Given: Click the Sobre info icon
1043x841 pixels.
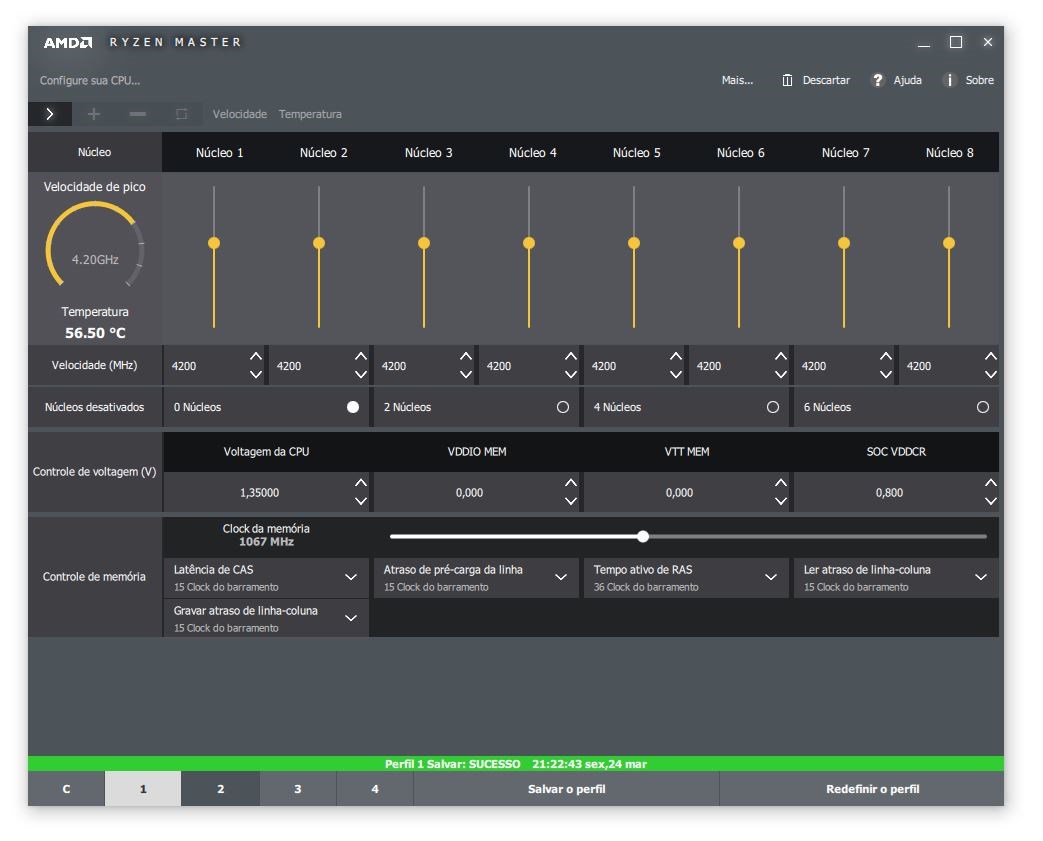Looking at the screenshot, I should (x=949, y=80).
